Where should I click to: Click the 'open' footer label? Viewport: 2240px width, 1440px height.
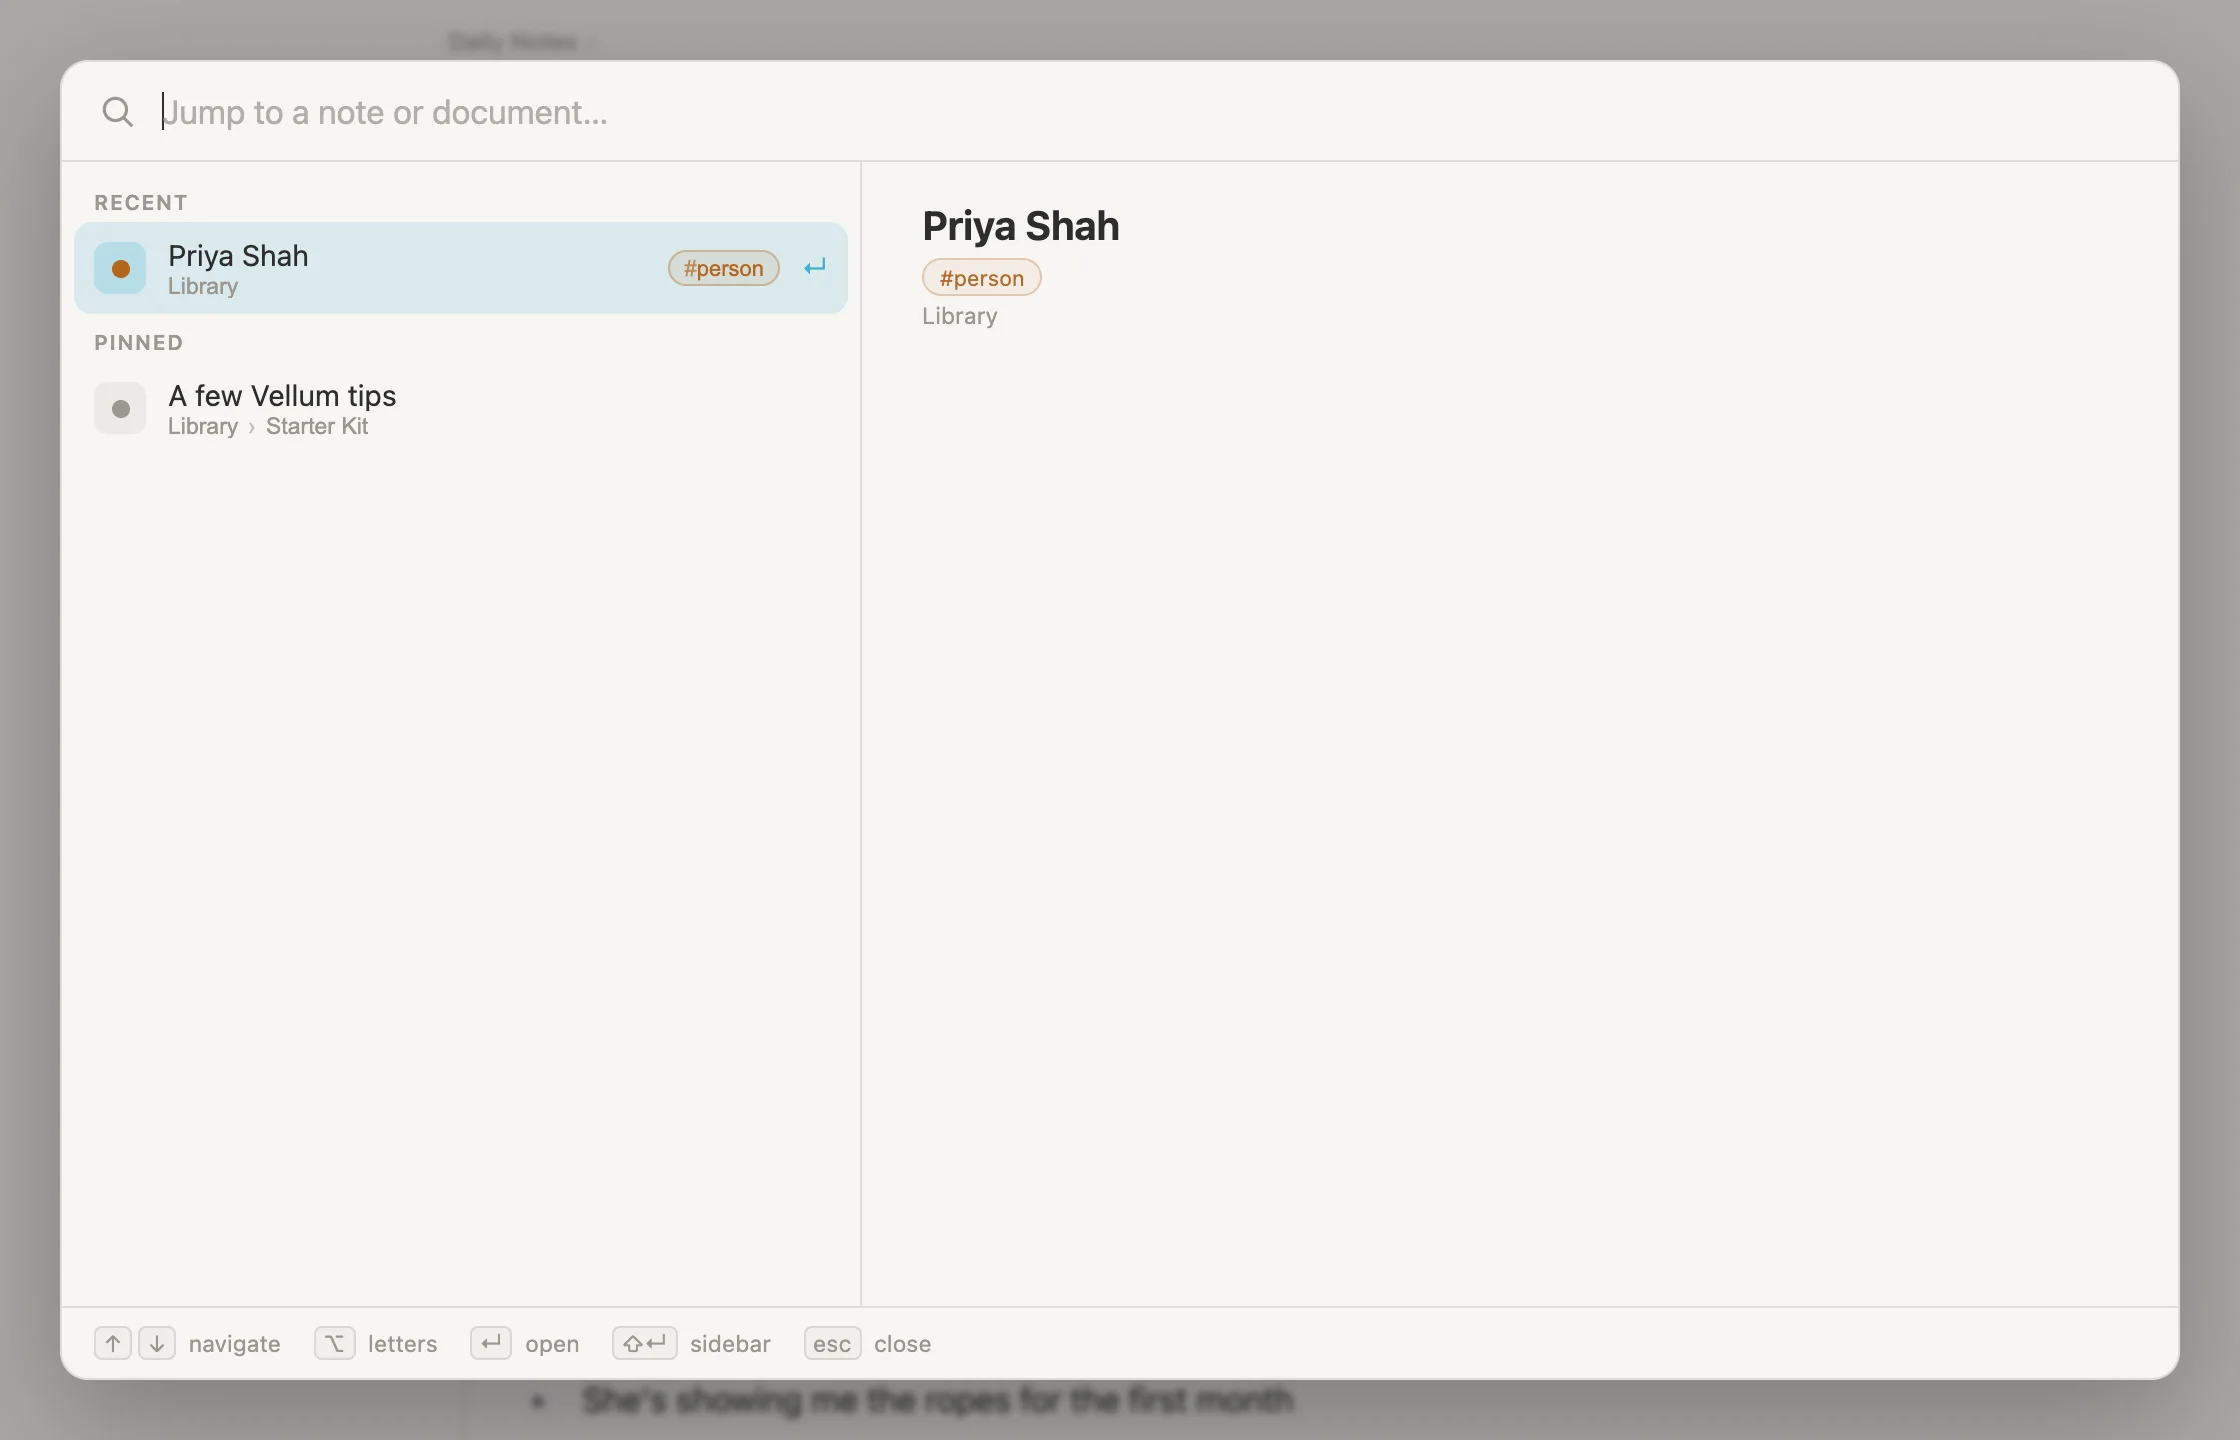(x=552, y=1344)
